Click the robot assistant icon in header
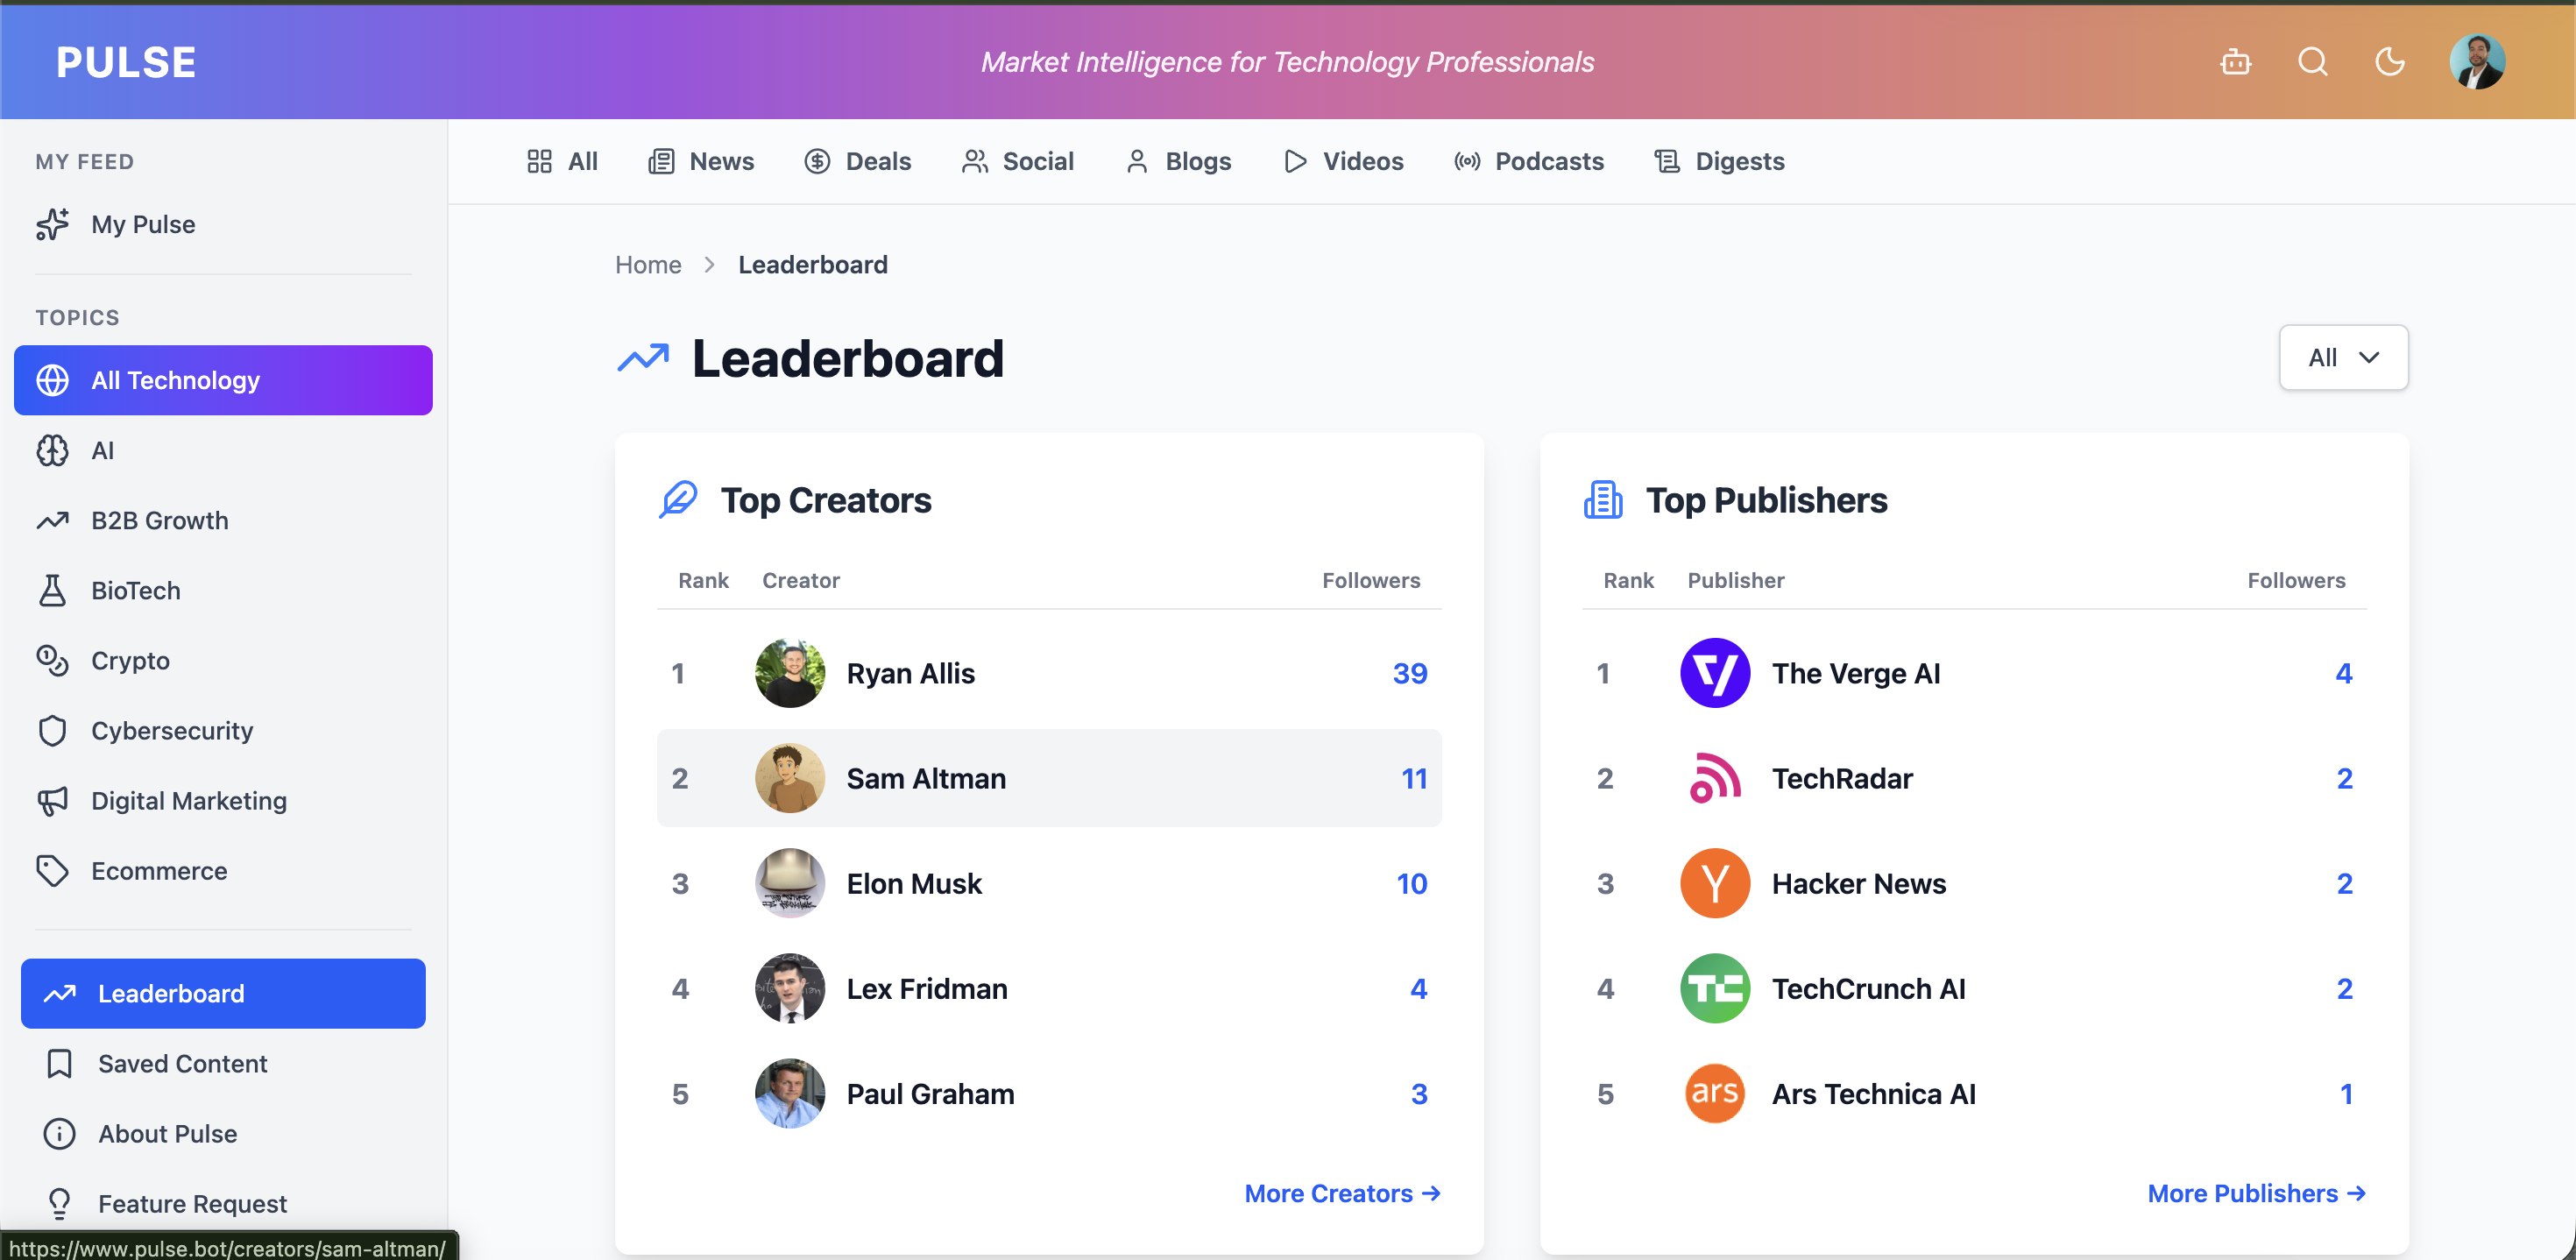This screenshot has height=1260, width=2576. tap(2235, 62)
